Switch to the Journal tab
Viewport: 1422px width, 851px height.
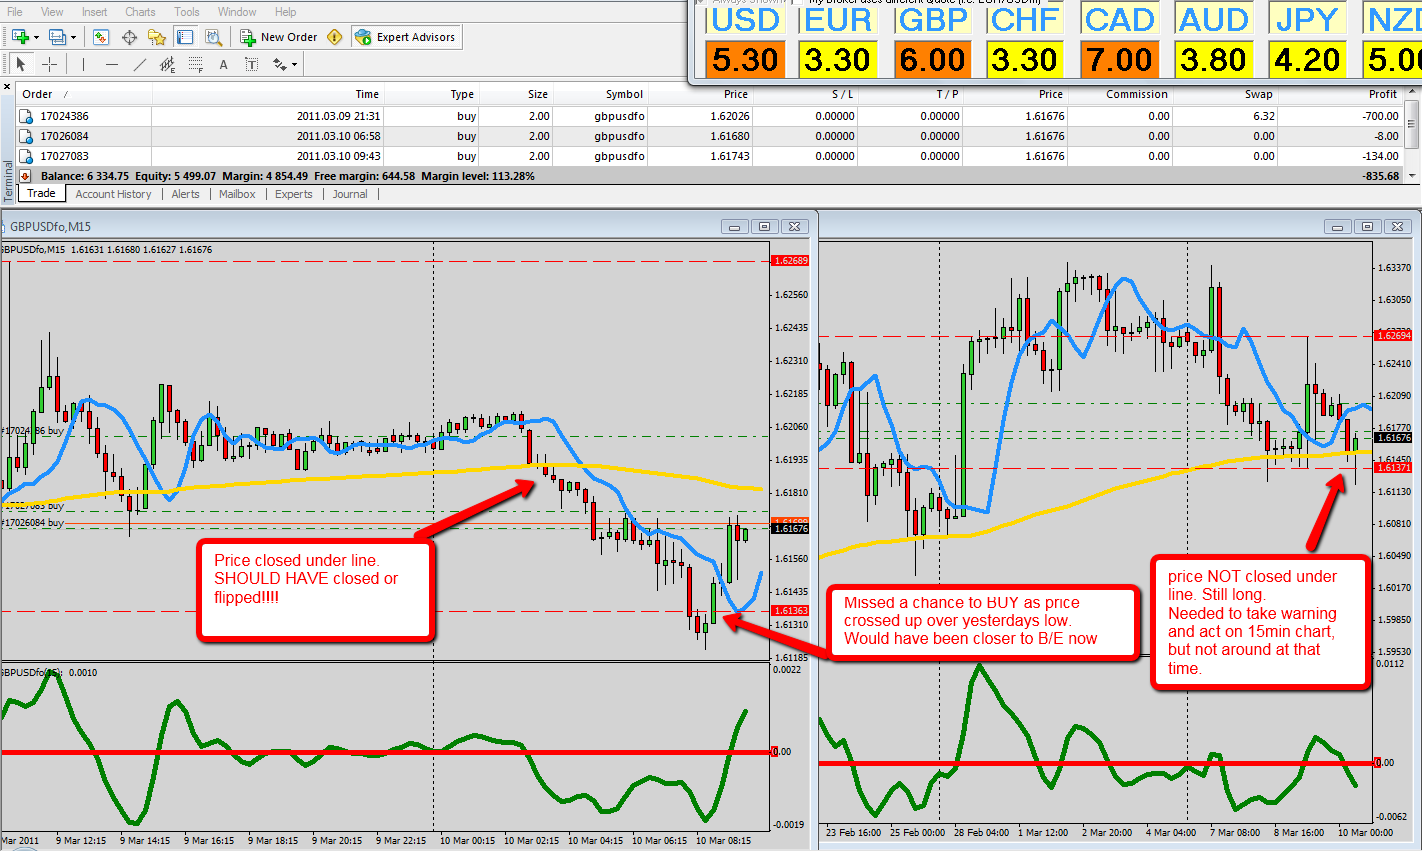tap(350, 194)
